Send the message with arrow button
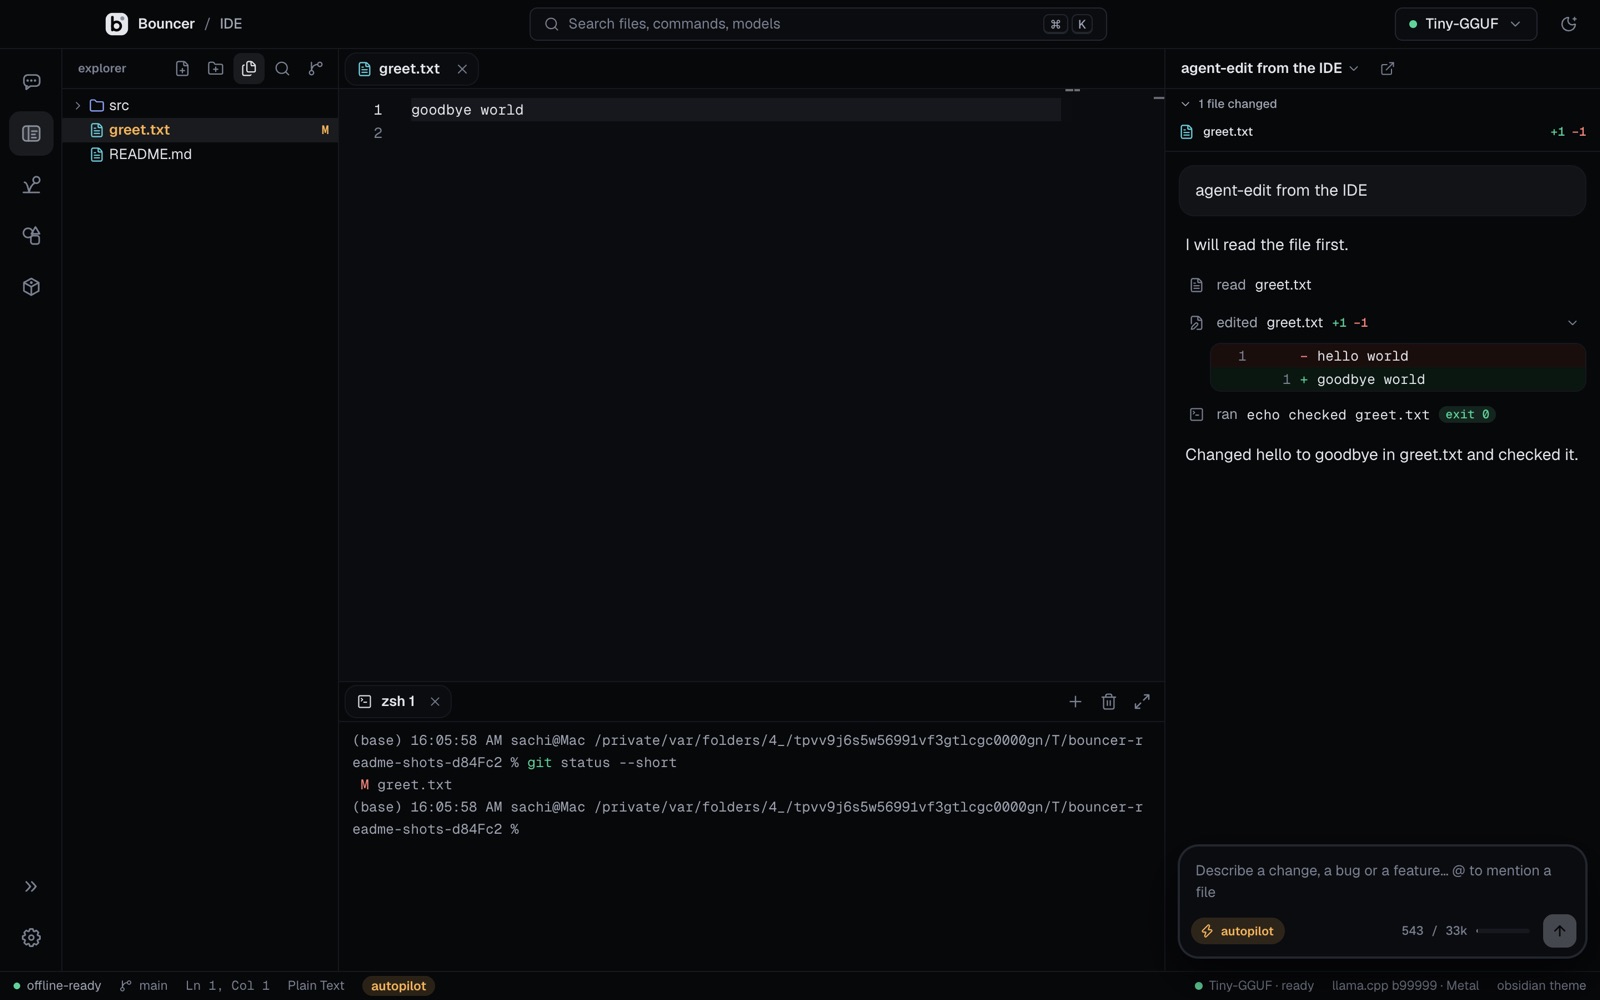Image resolution: width=1600 pixels, height=1000 pixels. point(1559,931)
